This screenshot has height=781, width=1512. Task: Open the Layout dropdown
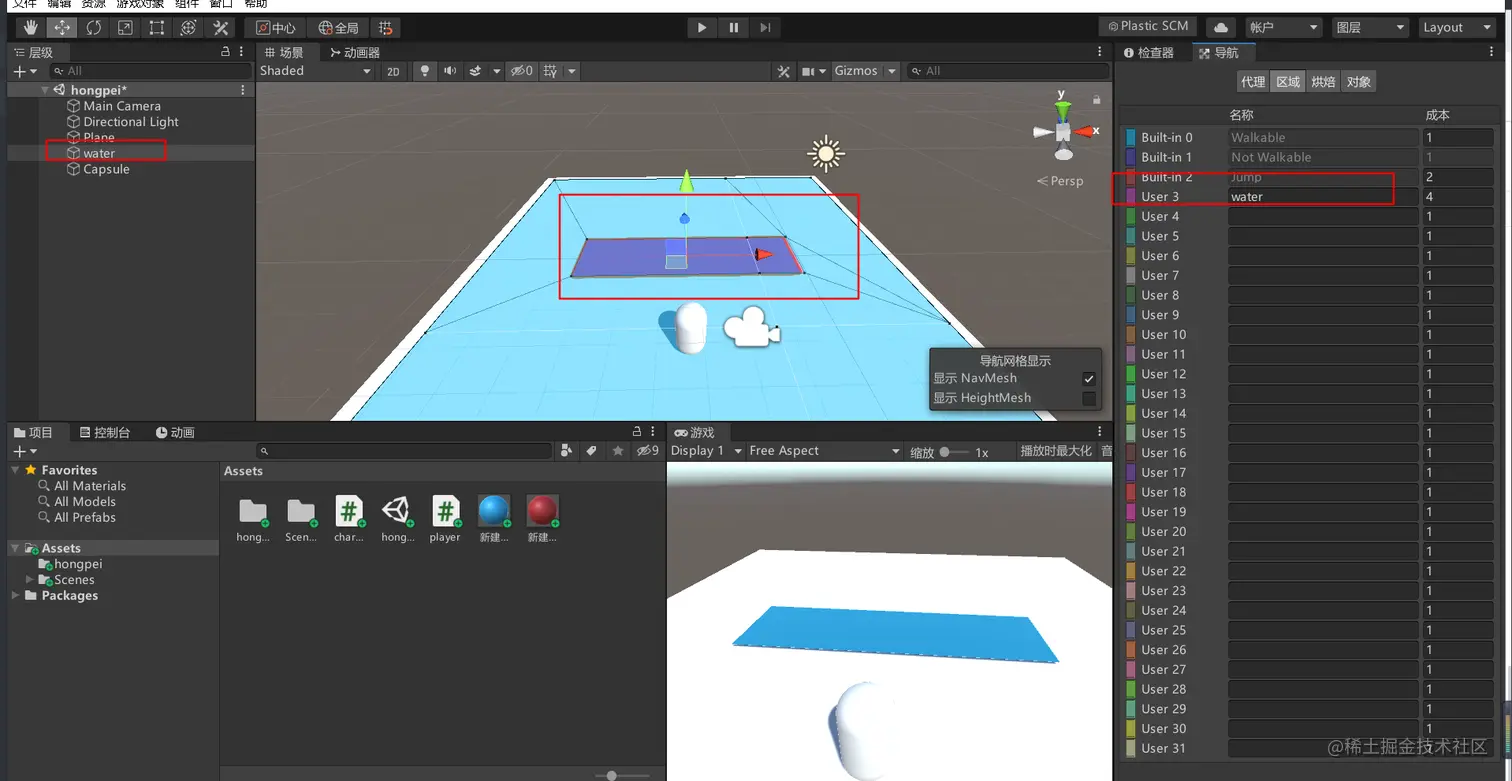tap(1456, 28)
